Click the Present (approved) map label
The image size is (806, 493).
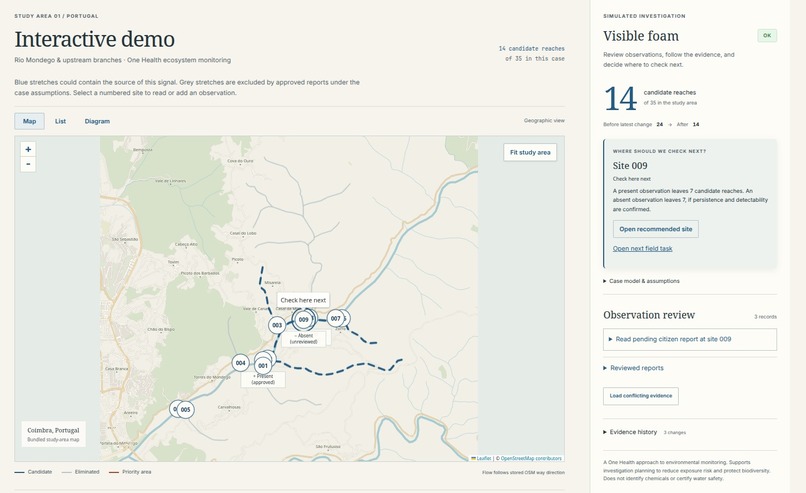(x=263, y=379)
